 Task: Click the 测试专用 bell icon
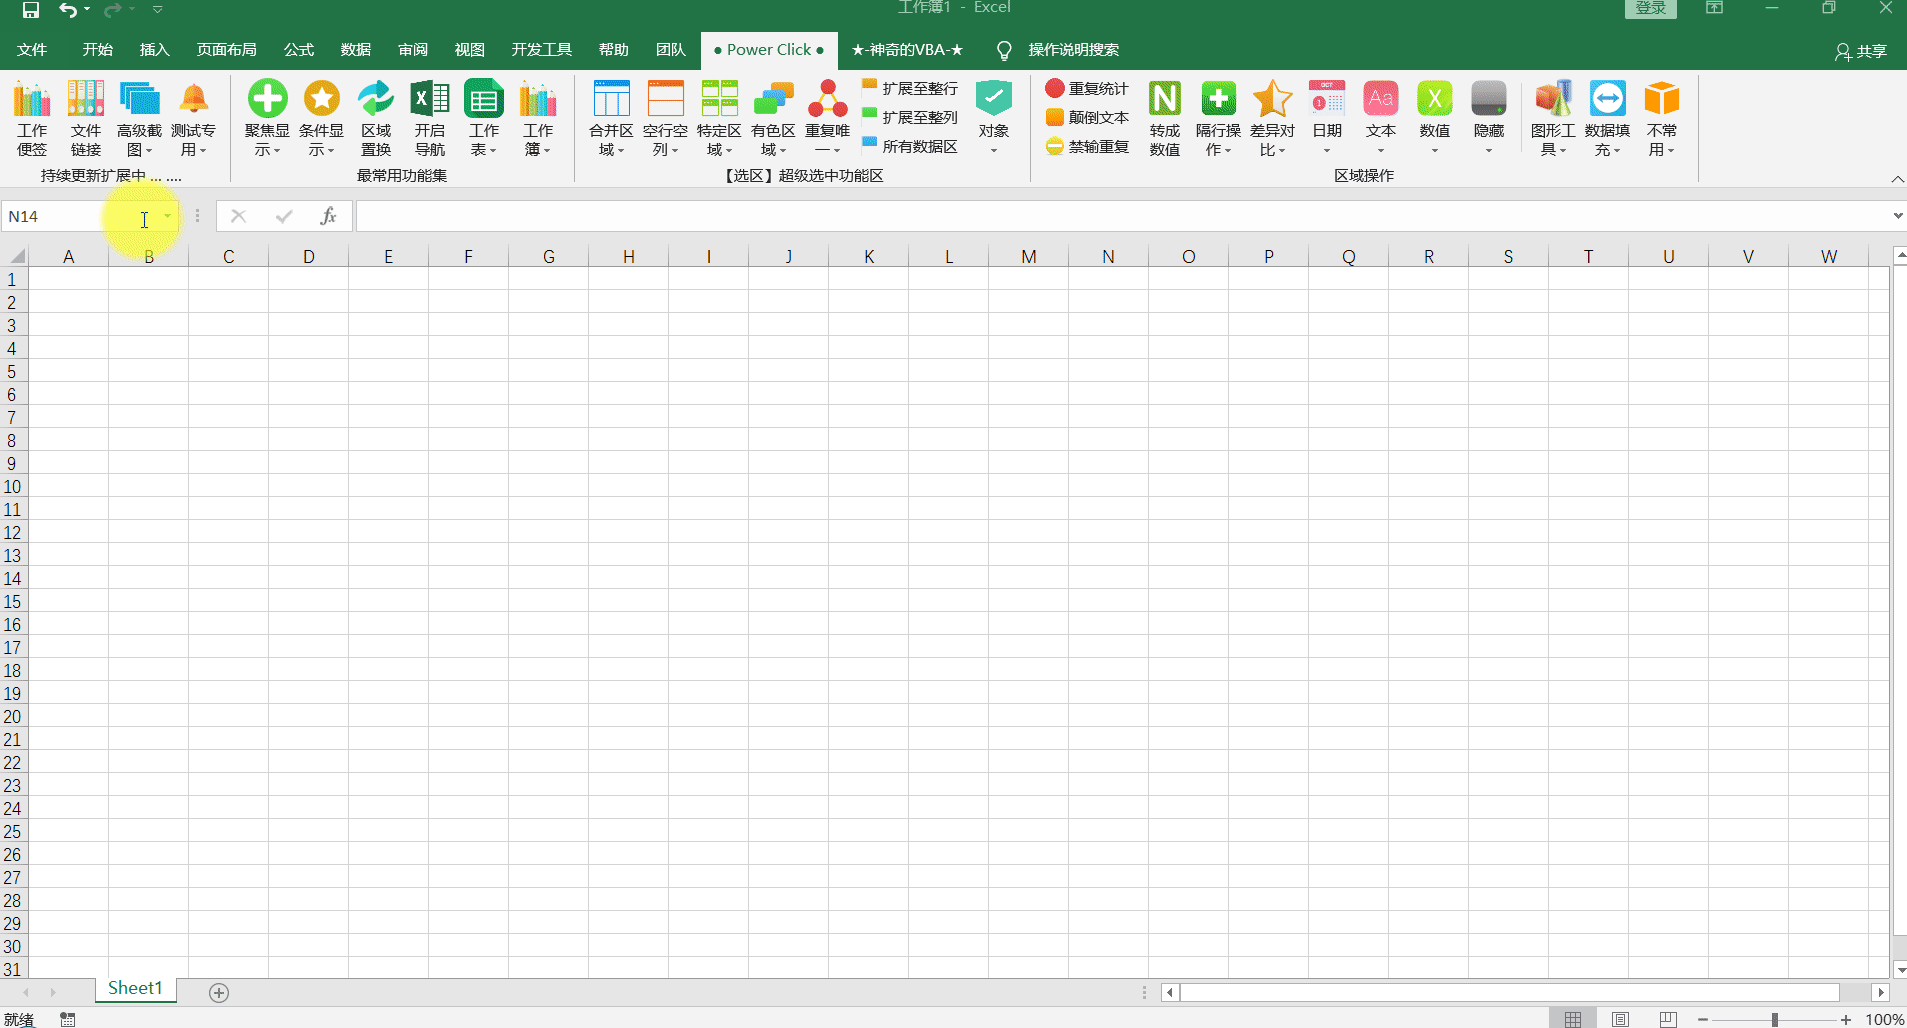point(193,118)
